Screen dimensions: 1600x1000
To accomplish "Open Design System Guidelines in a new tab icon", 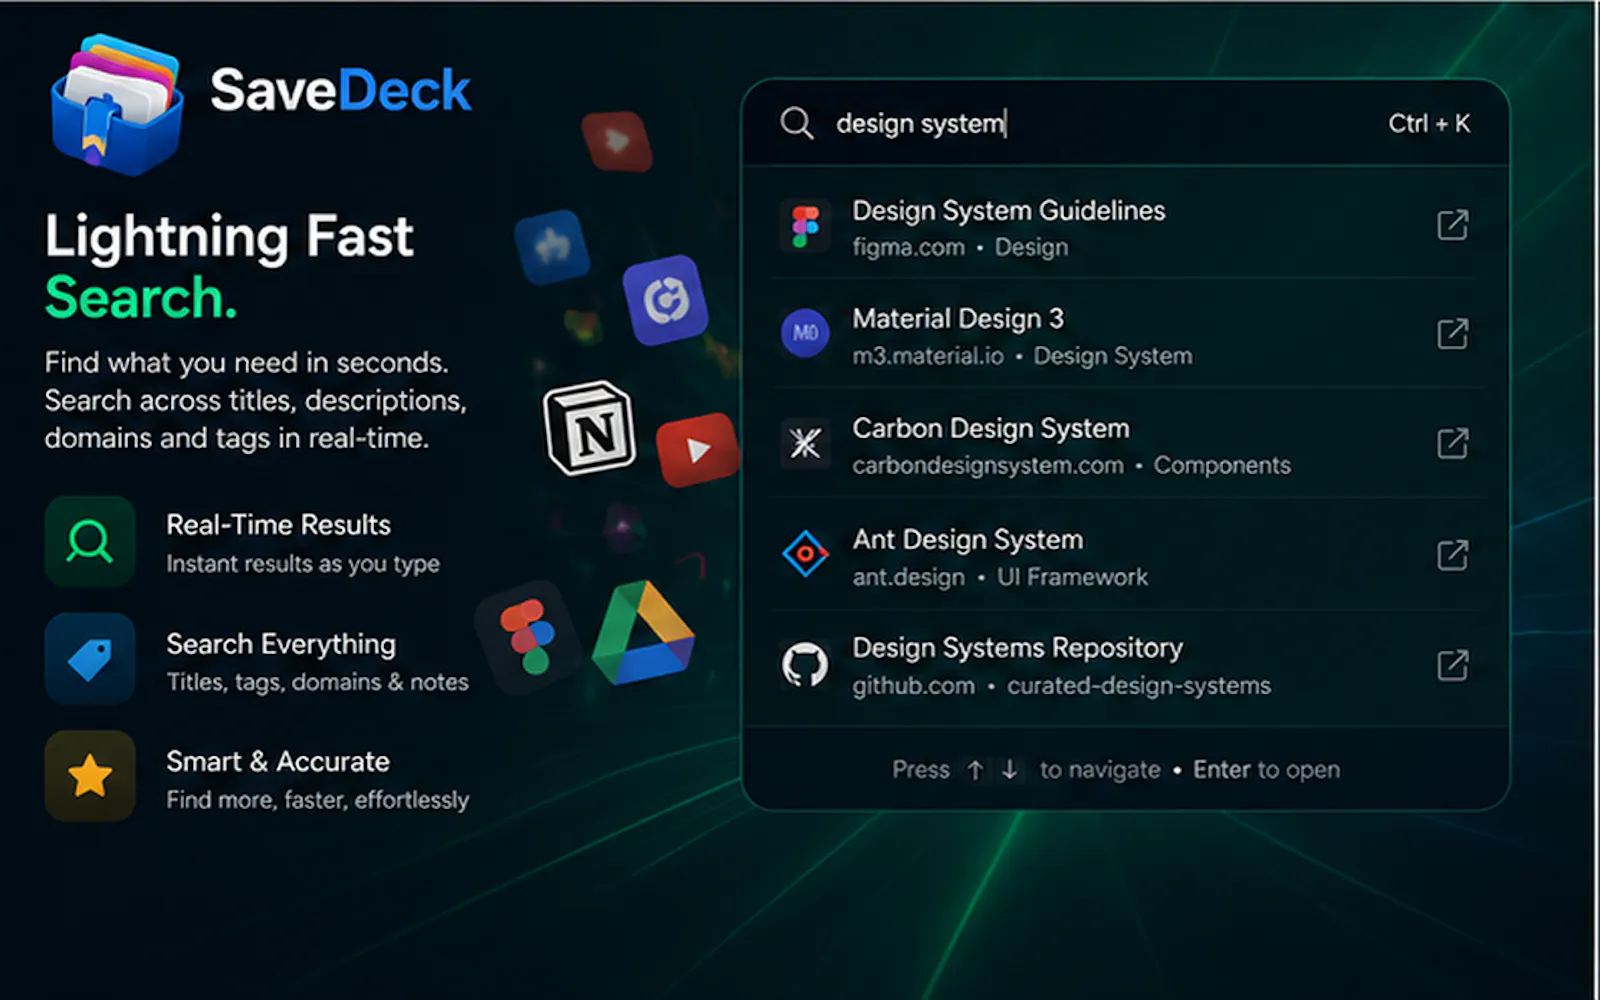I will tap(1452, 225).
